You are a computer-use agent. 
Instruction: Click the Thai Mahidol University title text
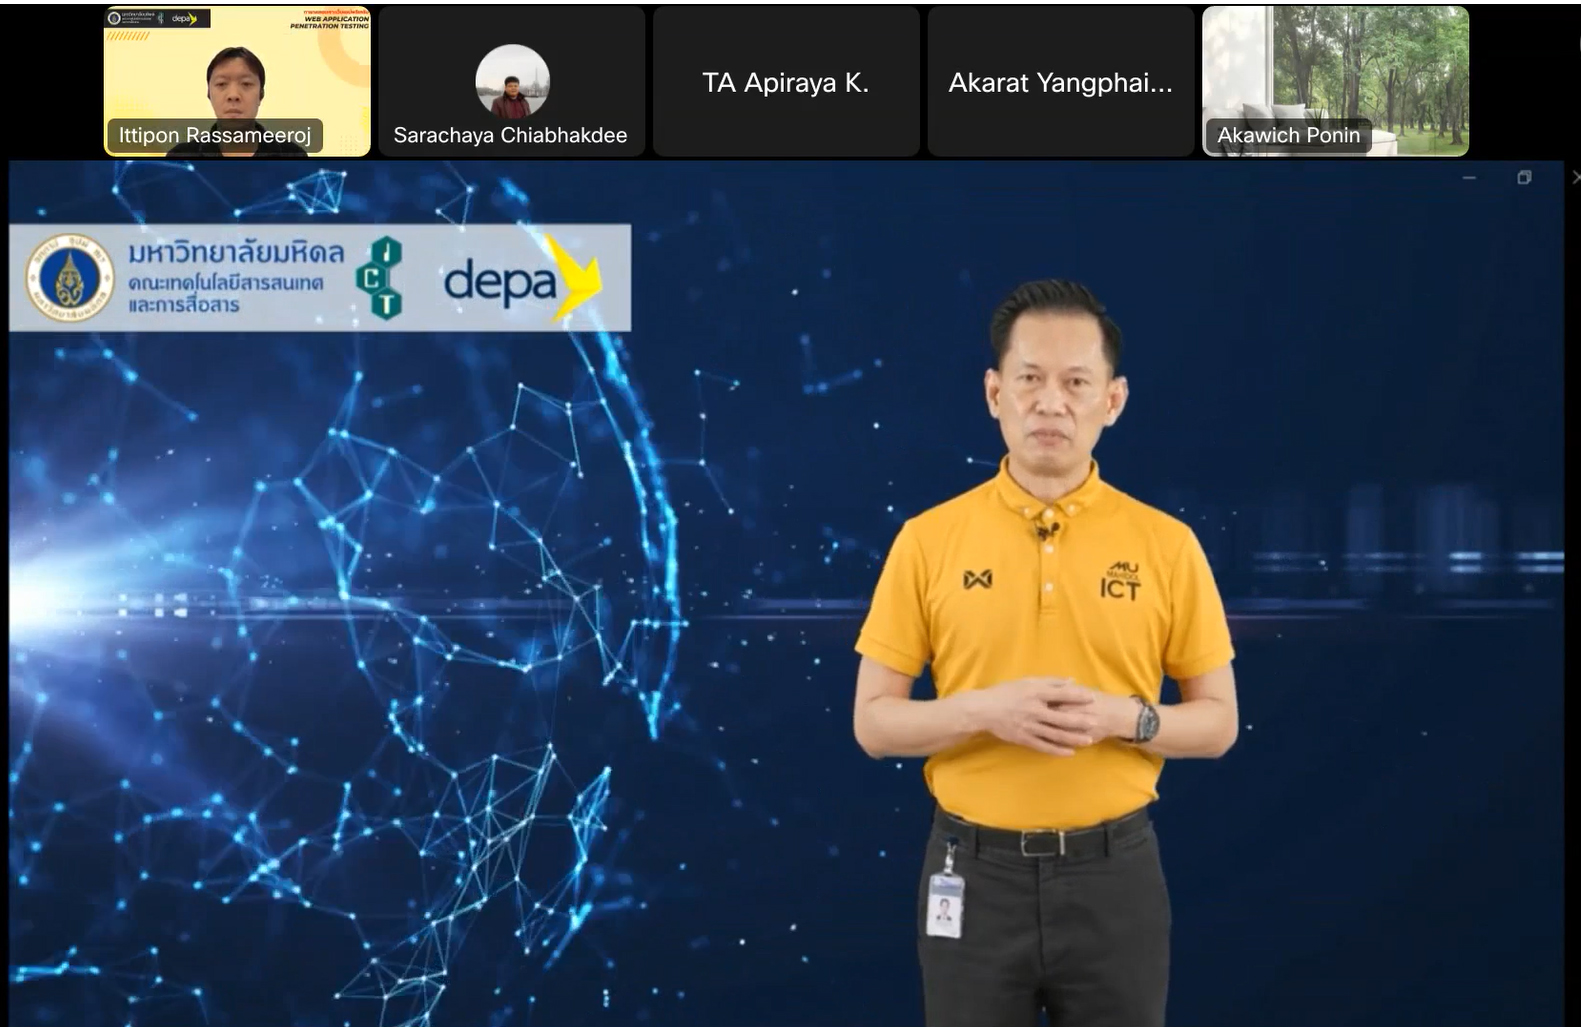coord(236,253)
